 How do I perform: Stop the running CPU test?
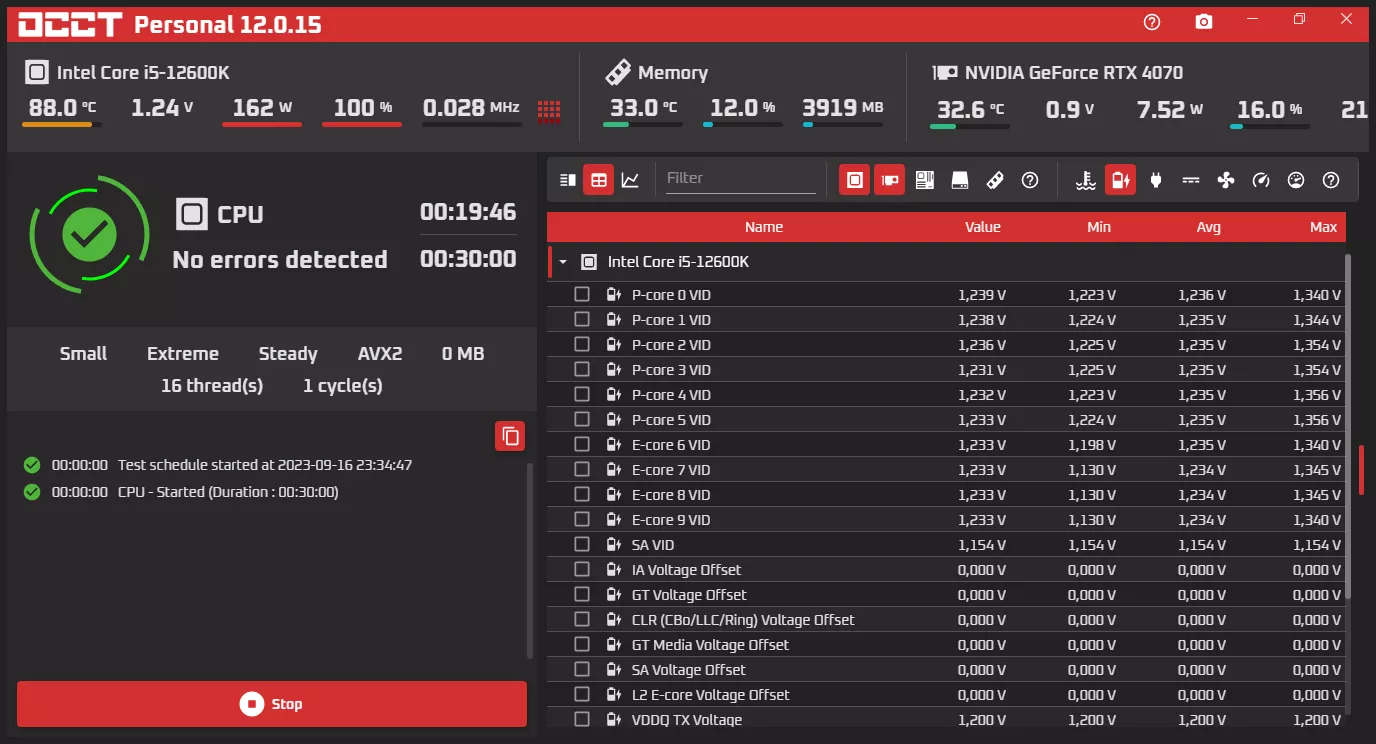272,704
